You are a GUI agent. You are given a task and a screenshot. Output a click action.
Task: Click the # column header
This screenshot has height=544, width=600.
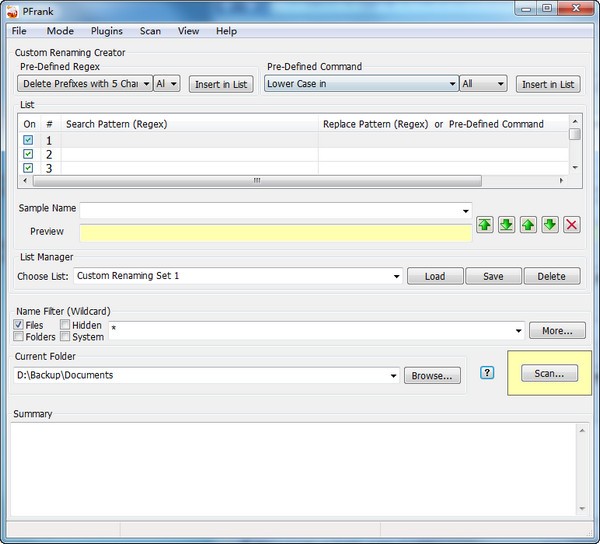[49, 124]
